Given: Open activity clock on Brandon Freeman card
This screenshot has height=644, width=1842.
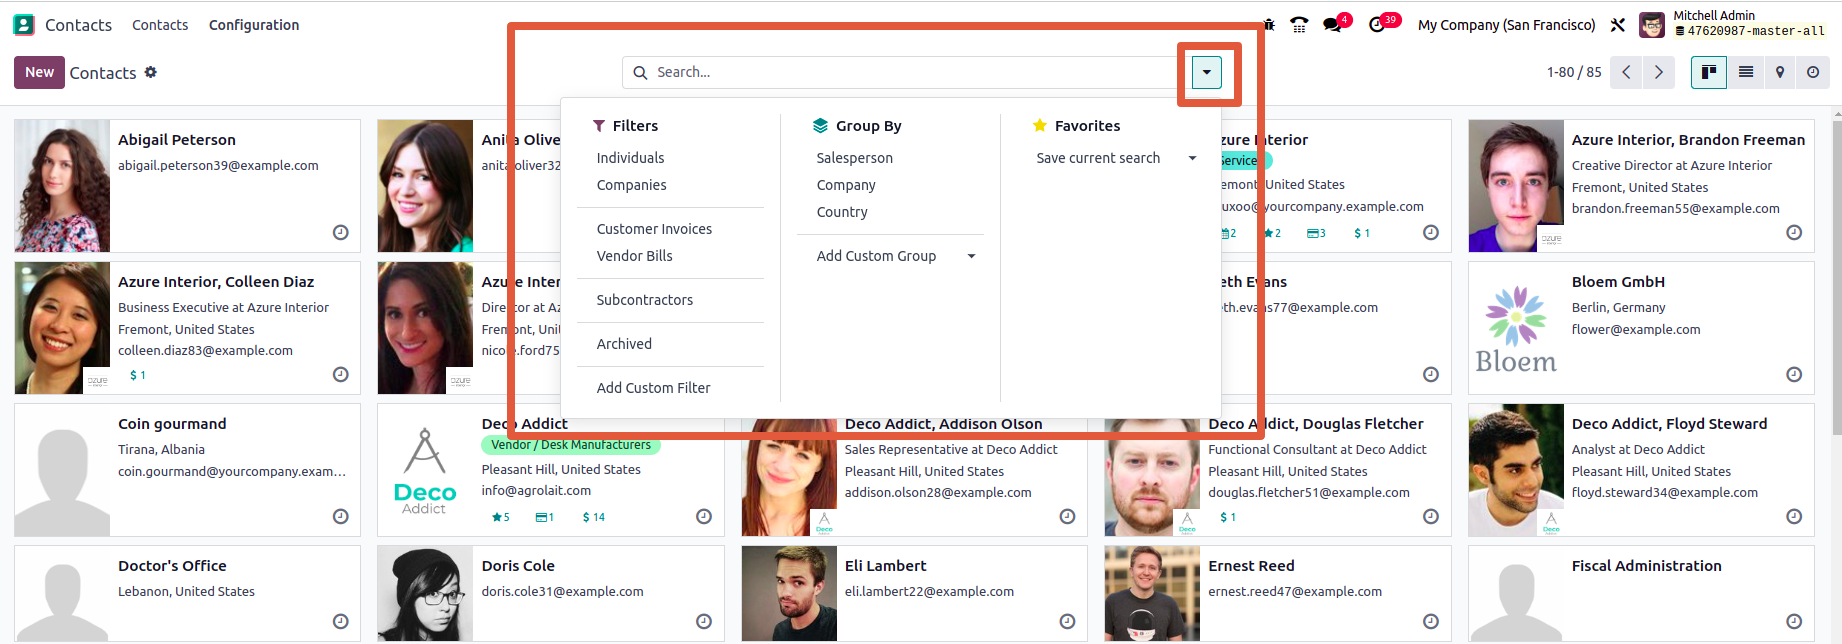Looking at the screenshot, I should point(1794,232).
